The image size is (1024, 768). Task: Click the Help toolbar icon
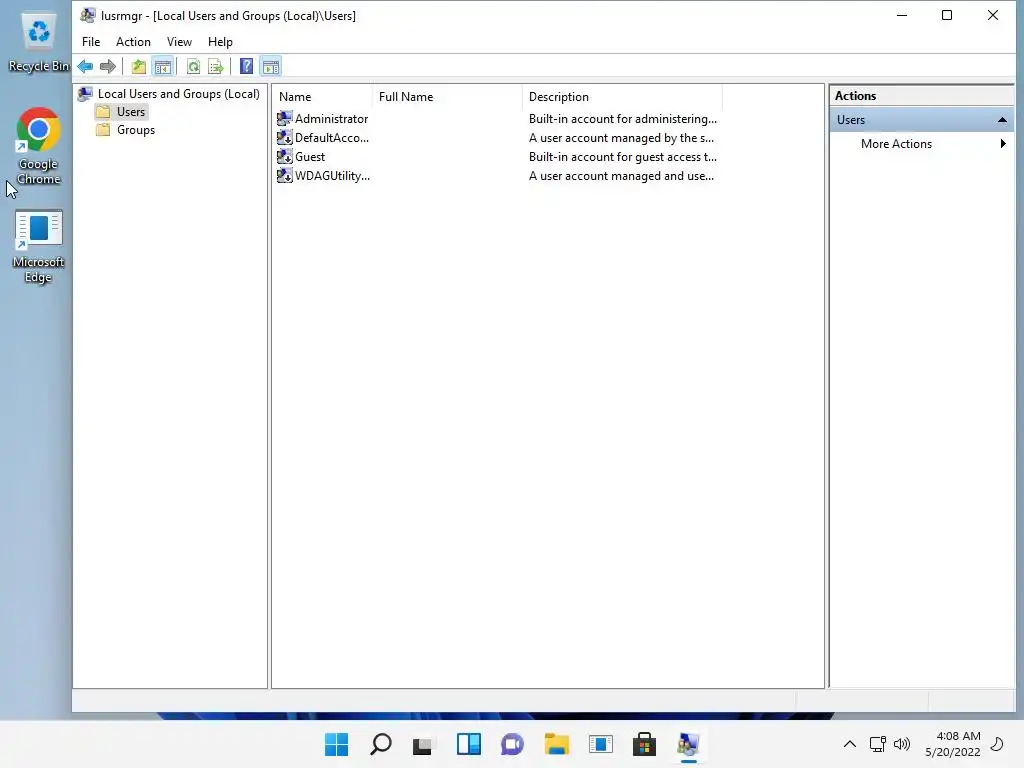point(246,66)
